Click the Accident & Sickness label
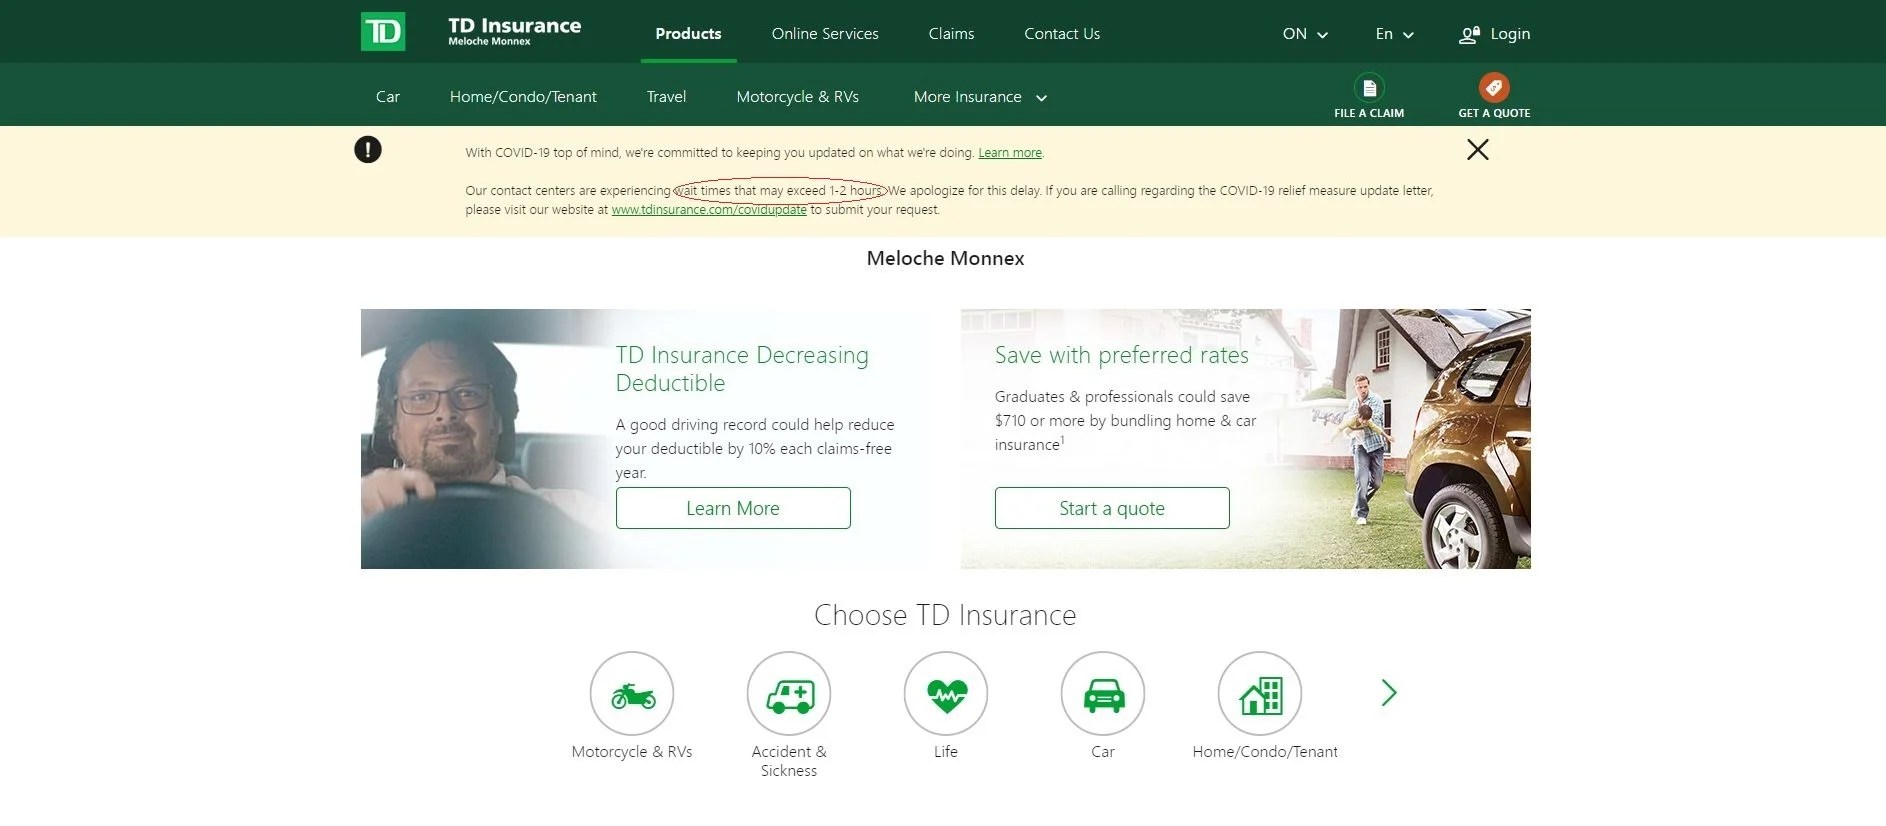The image size is (1886, 826). [x=789, y=761]
